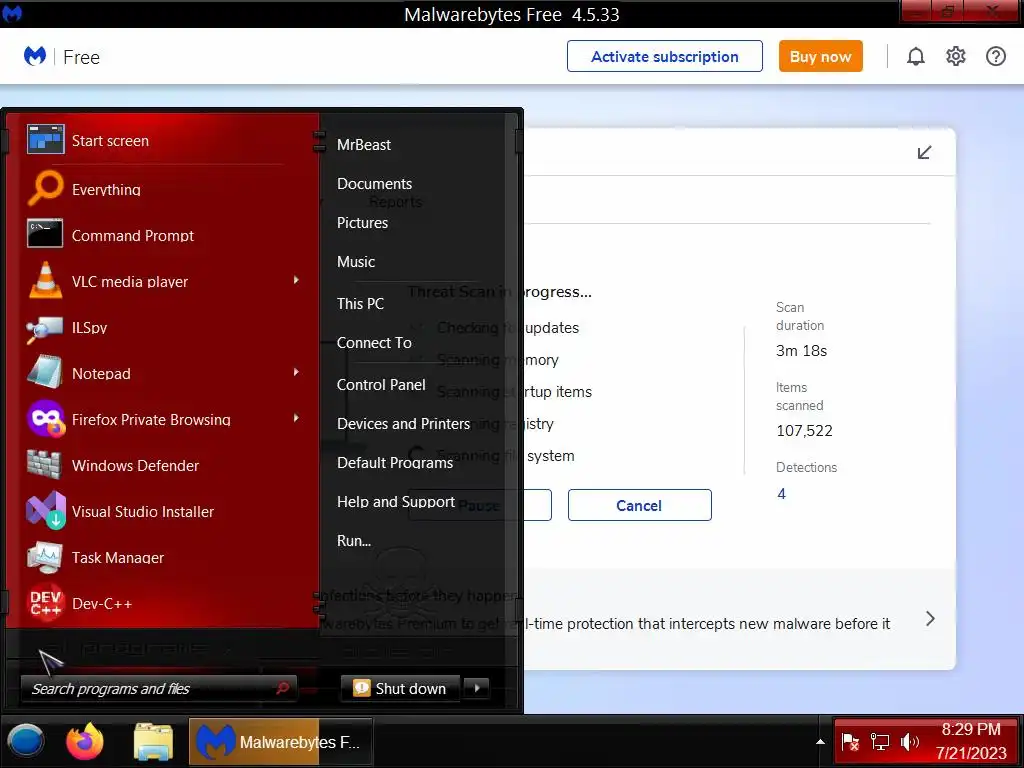This screenshot has height=768, width=1024.
Task: Open Firefox from the taskbar
Action: (85, 742)
